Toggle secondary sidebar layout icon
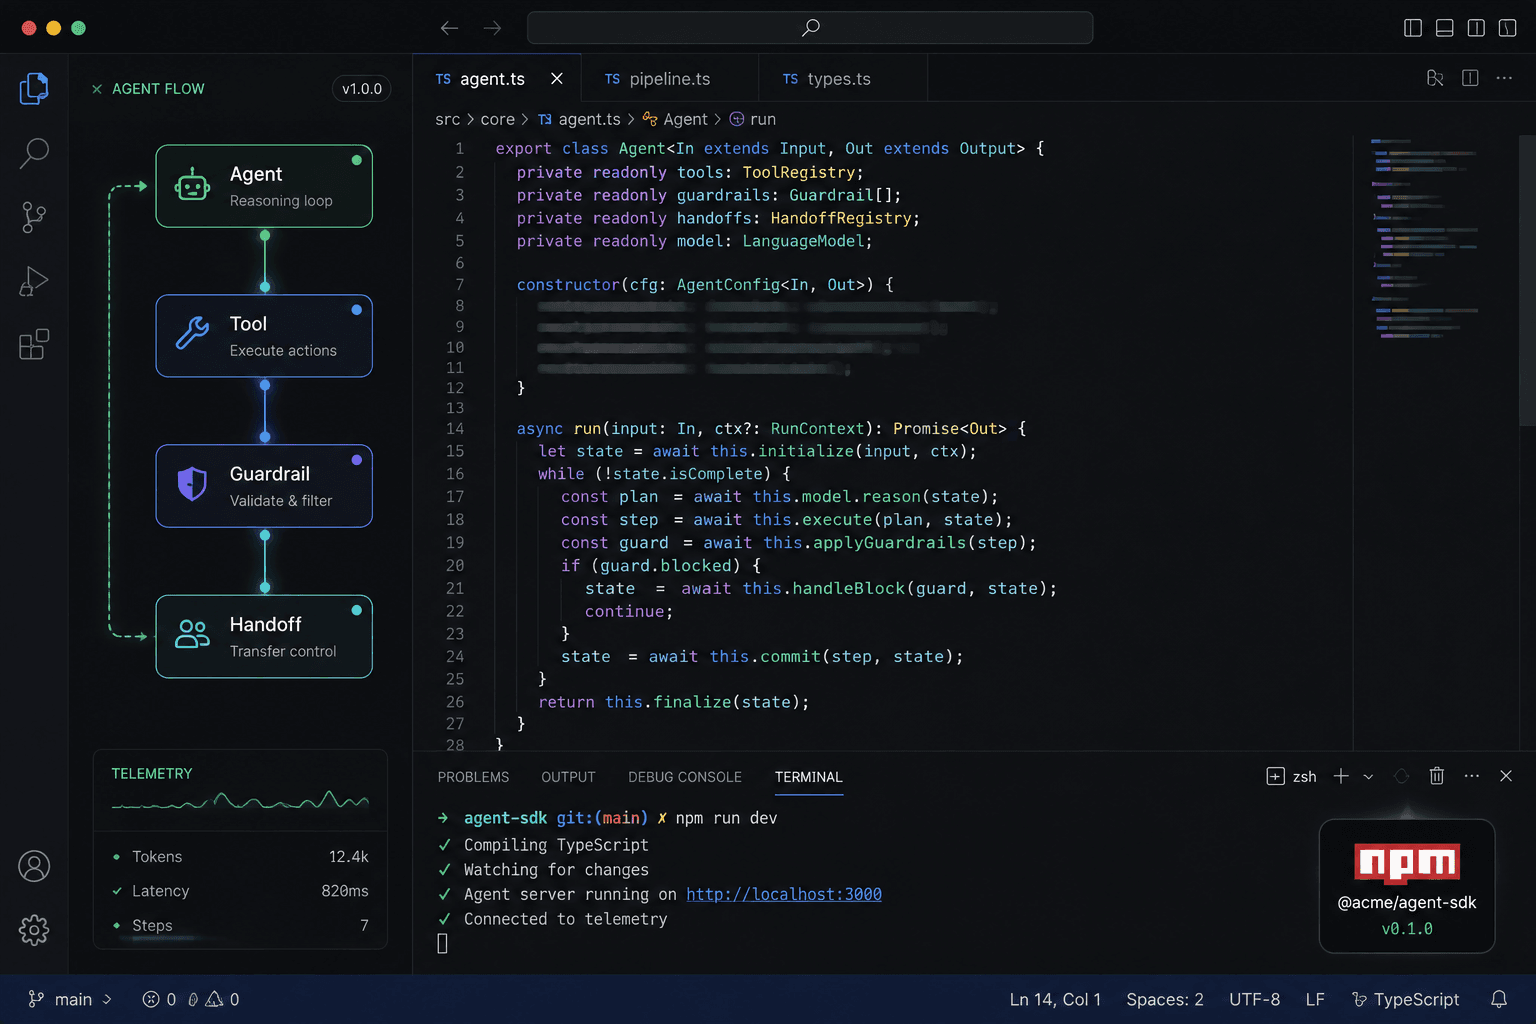 click(x=1476, y=28)
